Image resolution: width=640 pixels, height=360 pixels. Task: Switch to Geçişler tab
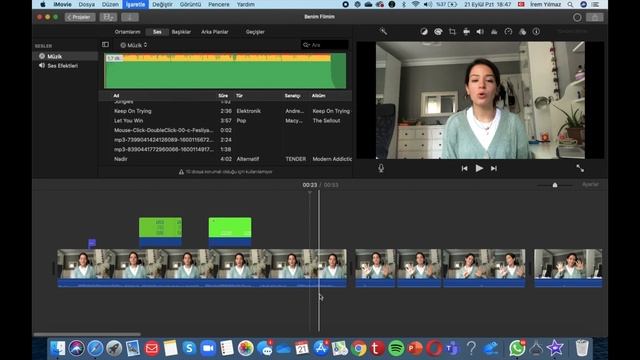[255, 32]
